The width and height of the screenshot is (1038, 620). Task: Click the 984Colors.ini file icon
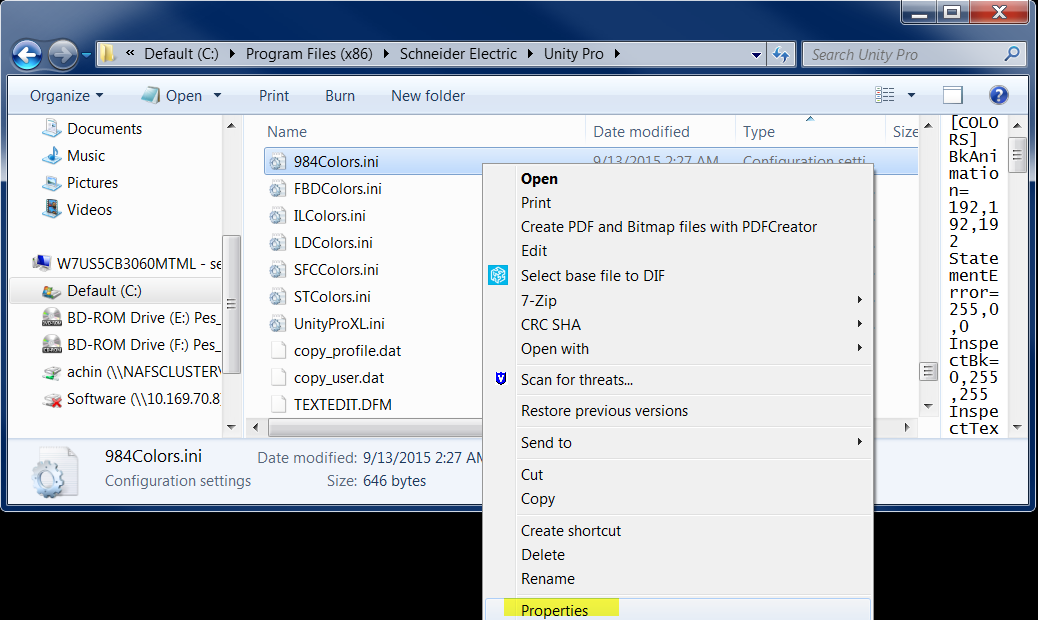pos(277,161)
